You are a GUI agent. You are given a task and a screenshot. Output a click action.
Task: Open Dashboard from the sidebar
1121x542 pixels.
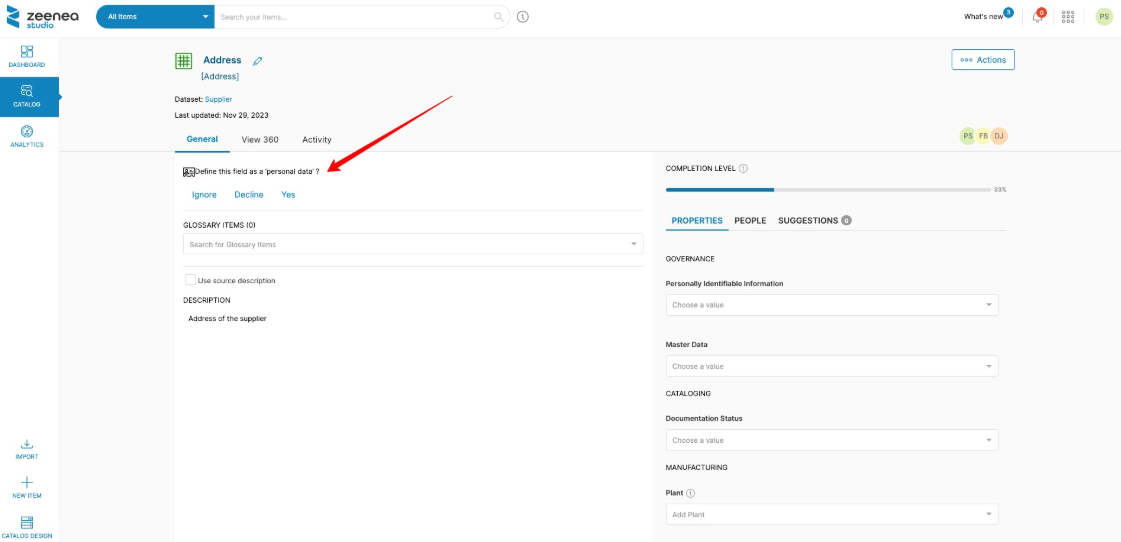[27, 56]
